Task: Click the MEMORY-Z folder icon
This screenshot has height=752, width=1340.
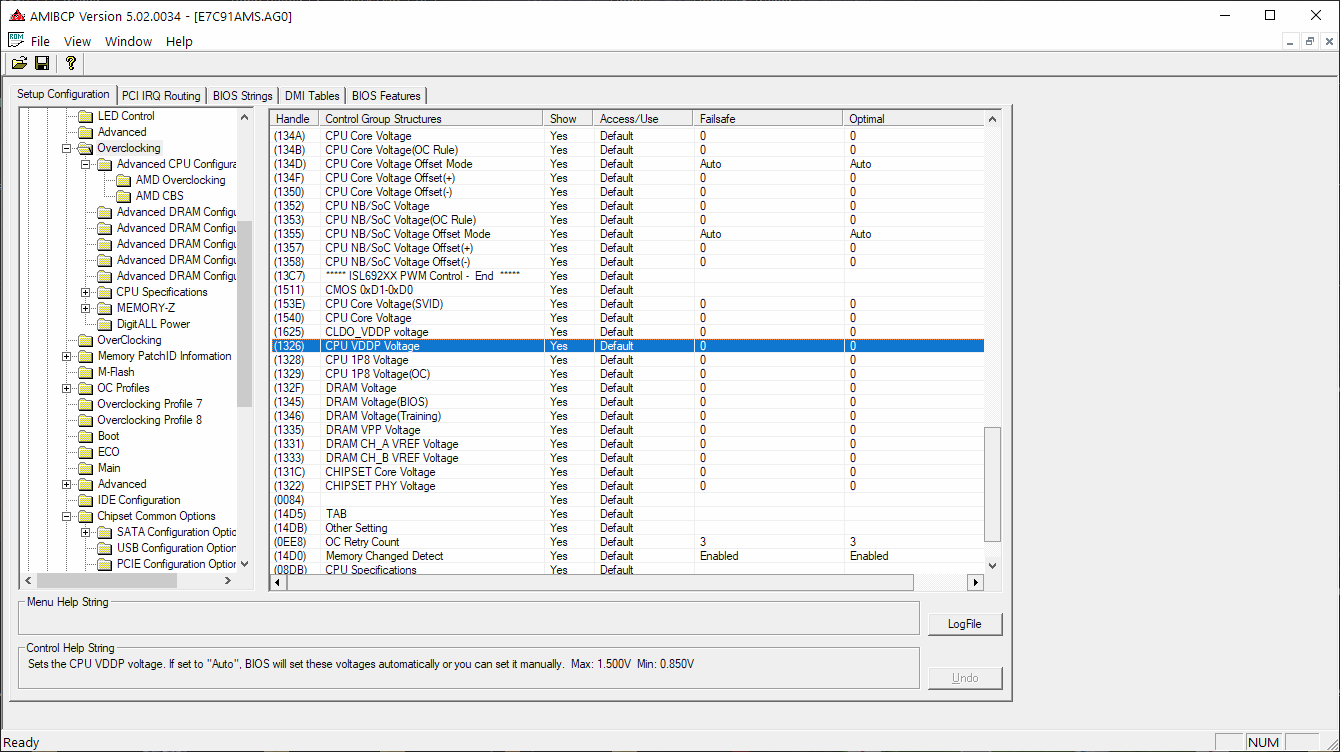Action: tap(105, 308)
